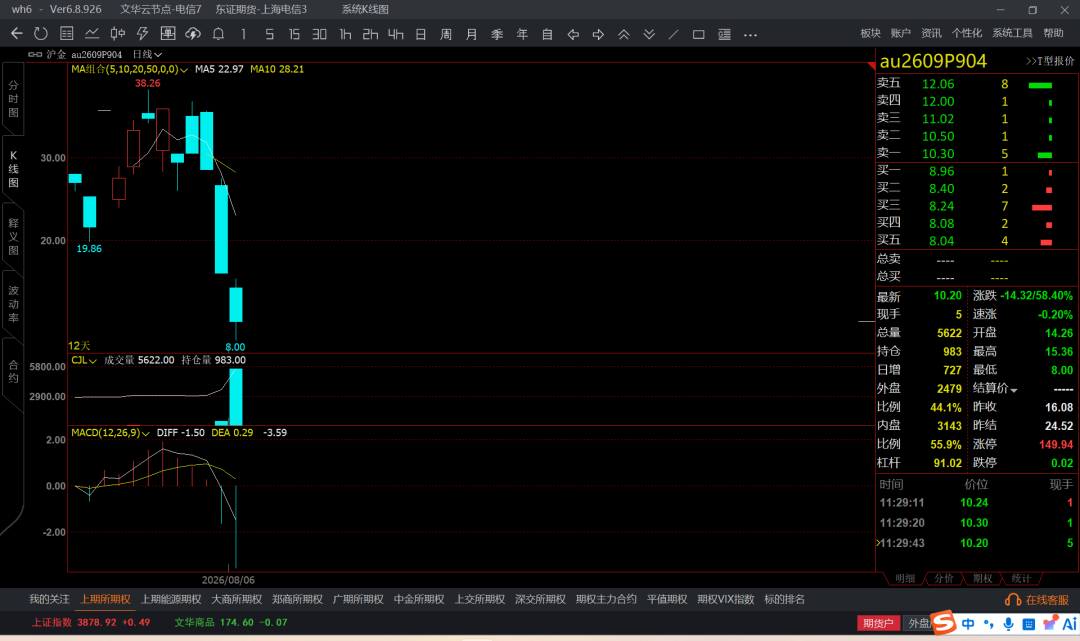Open the 我的关注 tab
1080x641 pixels.
point(49,600)
